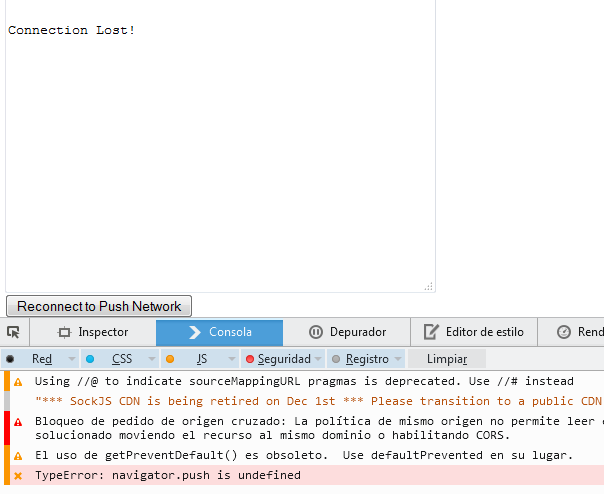The image size is (604, 494).
Task: Click Limpiar to clear the console
Action: pos(446,359)
